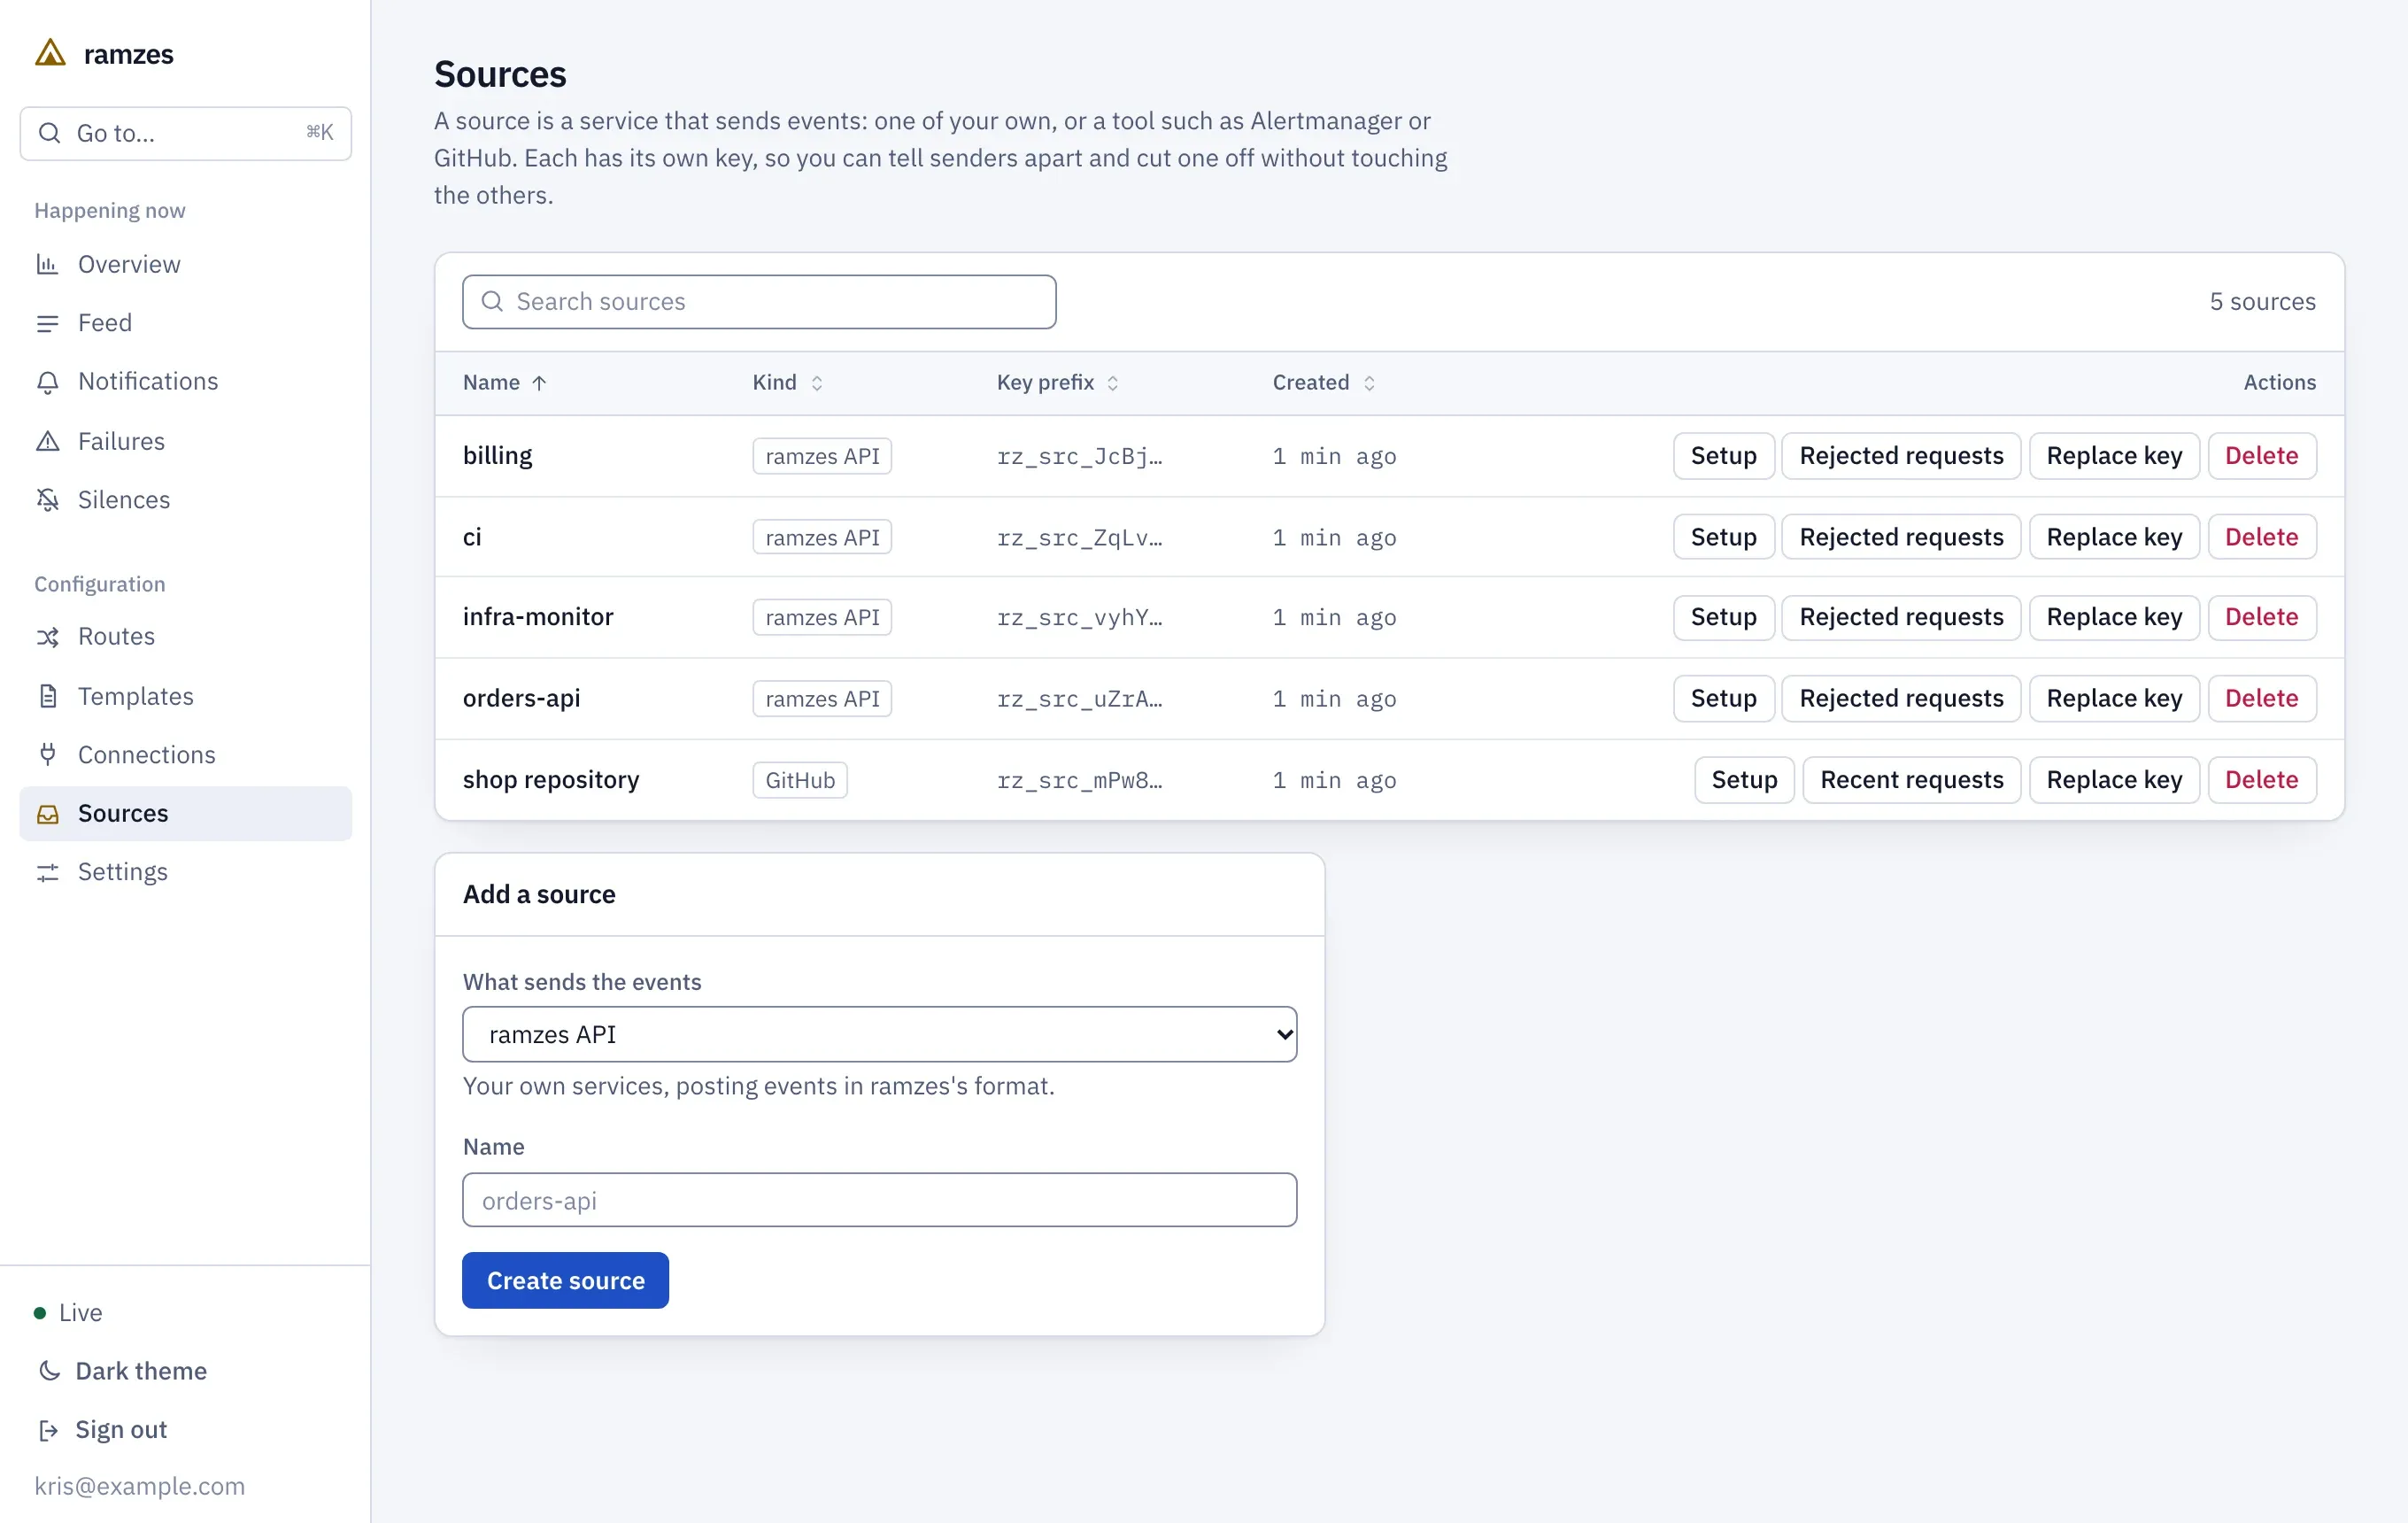View Recent requests for shop repository
Viewport: 2408px width, 1523px height.
1911,780
